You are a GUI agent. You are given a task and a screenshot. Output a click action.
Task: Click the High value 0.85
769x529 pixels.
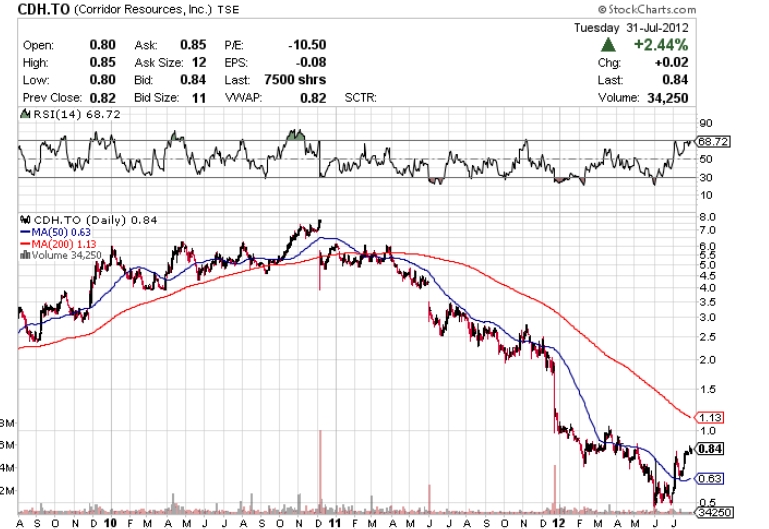click(103, 63)
